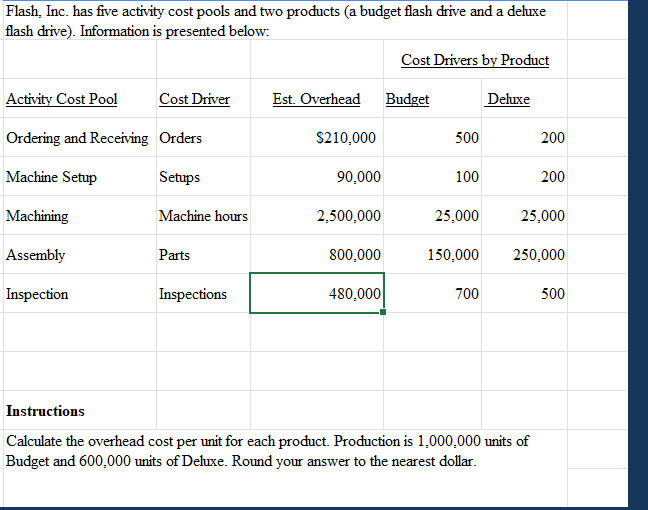Screen dimensions: 648x510
Task: Select Budget machine hours 25,000
Action: pos(432,215)
